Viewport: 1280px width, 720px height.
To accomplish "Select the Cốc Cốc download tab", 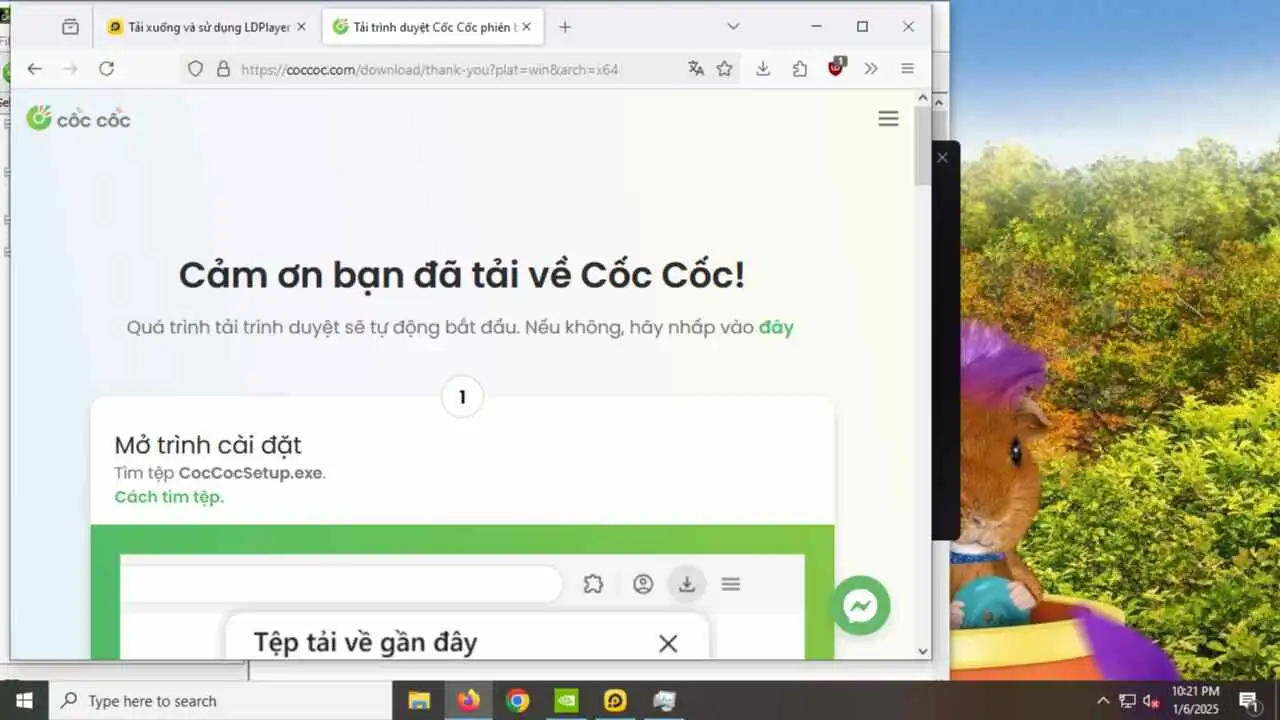I will click(x=433, y=27).
